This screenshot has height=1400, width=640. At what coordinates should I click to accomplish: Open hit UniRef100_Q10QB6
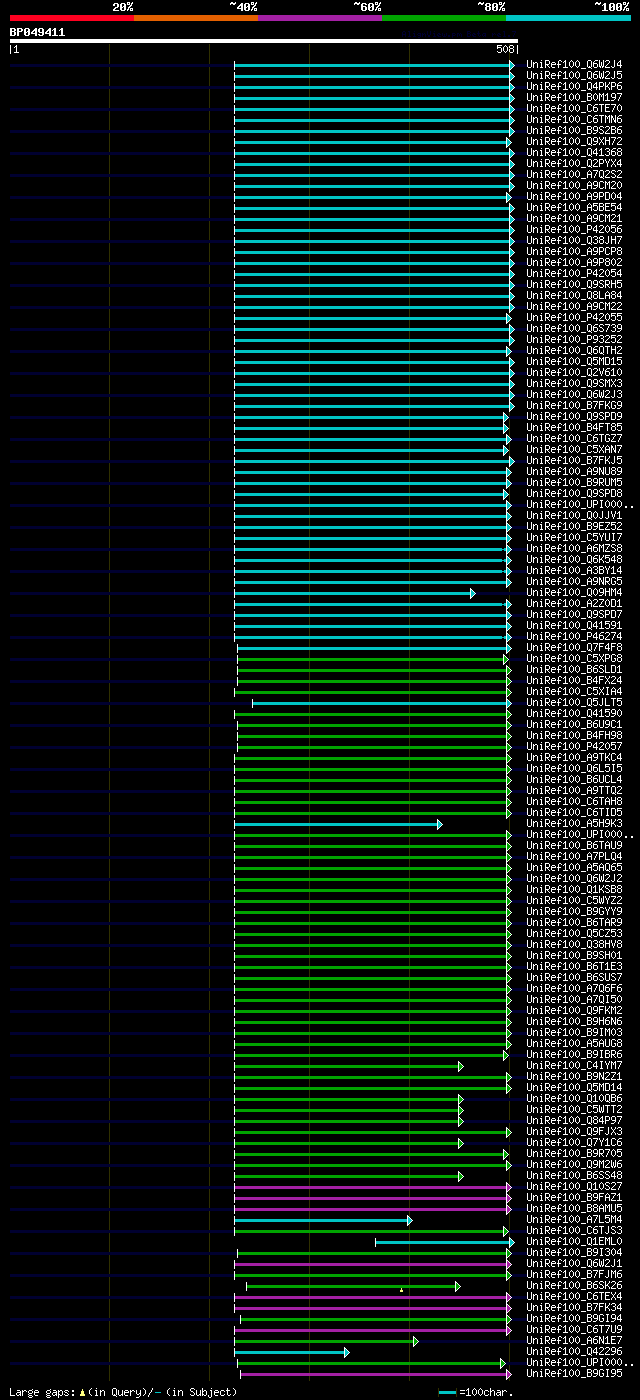pyautogui.click(x=574, y=1099)
